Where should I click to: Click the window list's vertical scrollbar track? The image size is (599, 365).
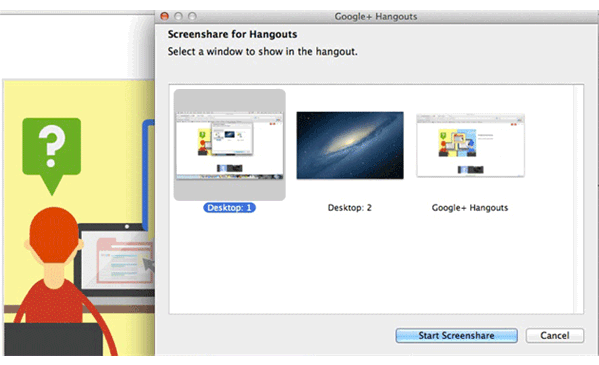(x=578, y=199)
